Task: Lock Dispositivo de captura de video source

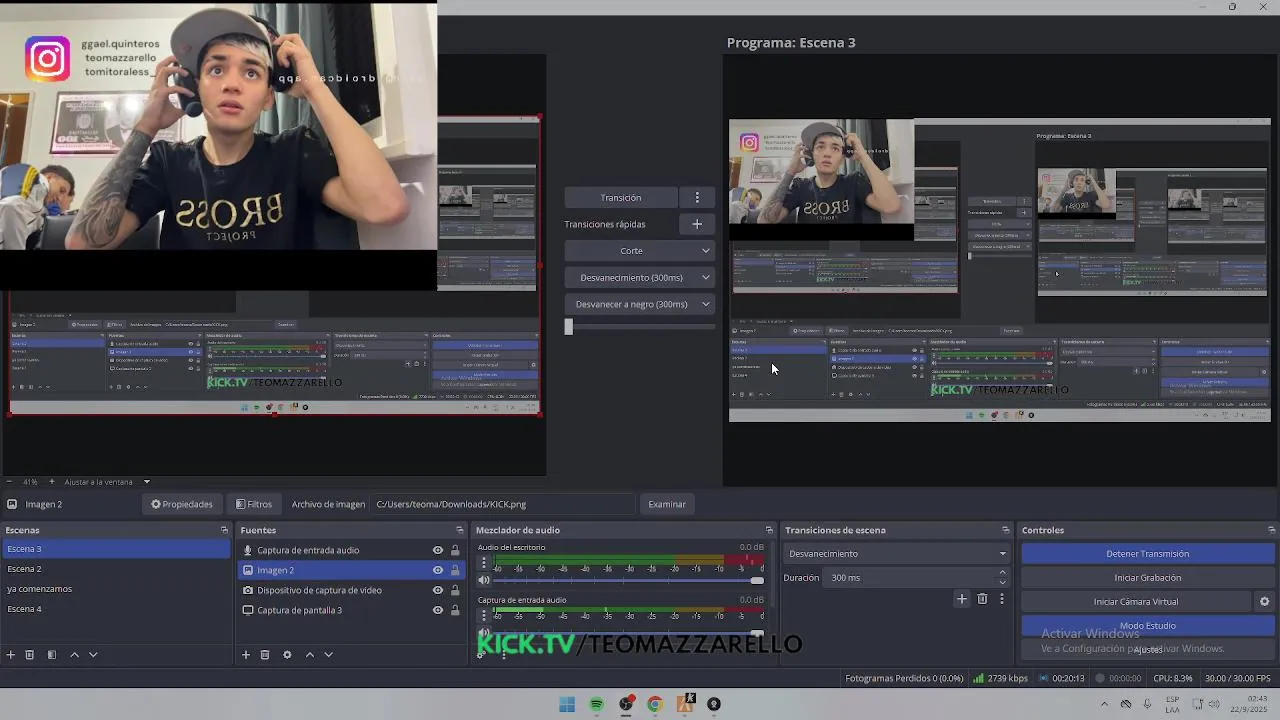Action: pos(455,590)
